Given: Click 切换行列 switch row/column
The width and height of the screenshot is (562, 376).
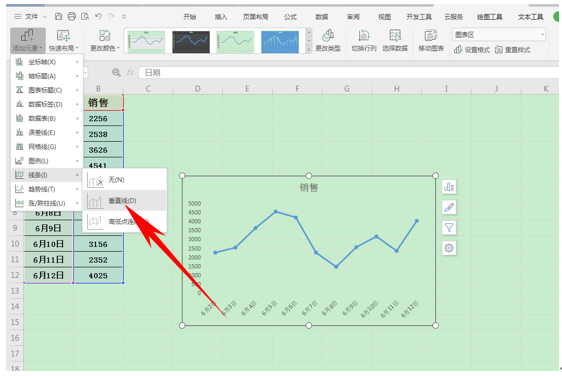Looking at the screenshot, I should pyautogui.click(x=364, y=40).
